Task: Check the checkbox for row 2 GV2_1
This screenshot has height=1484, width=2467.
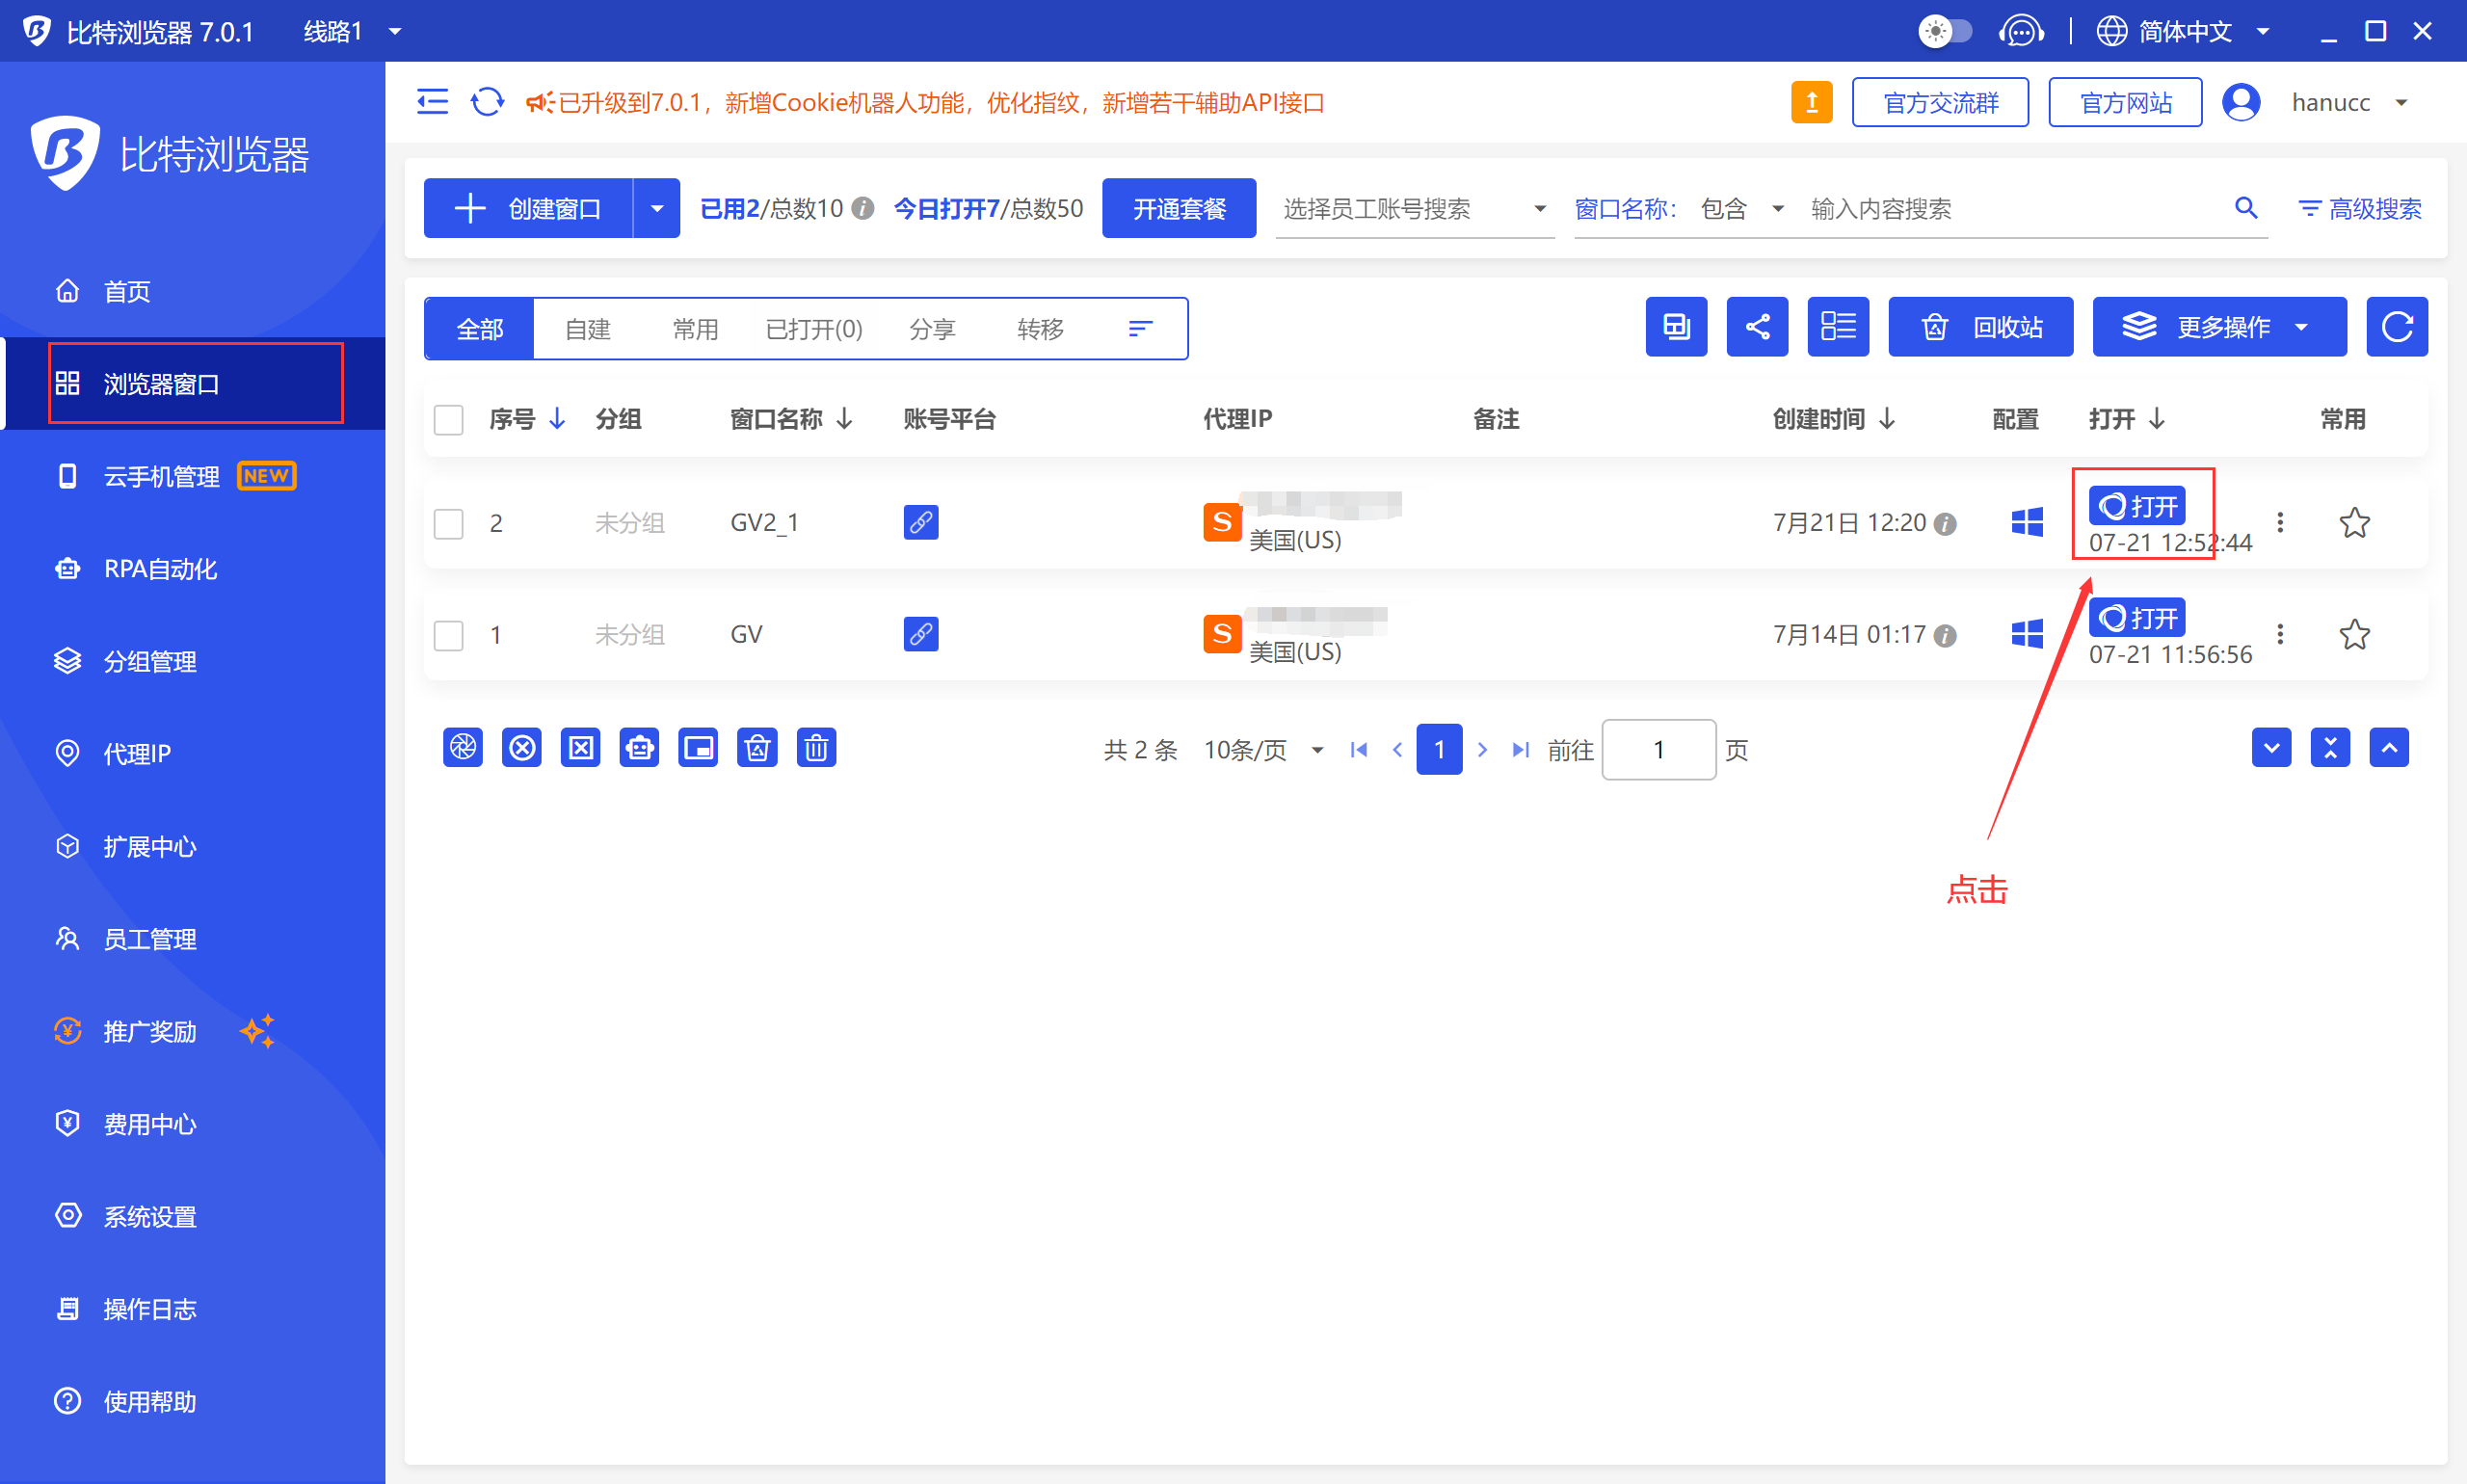Action: point(448,524)
